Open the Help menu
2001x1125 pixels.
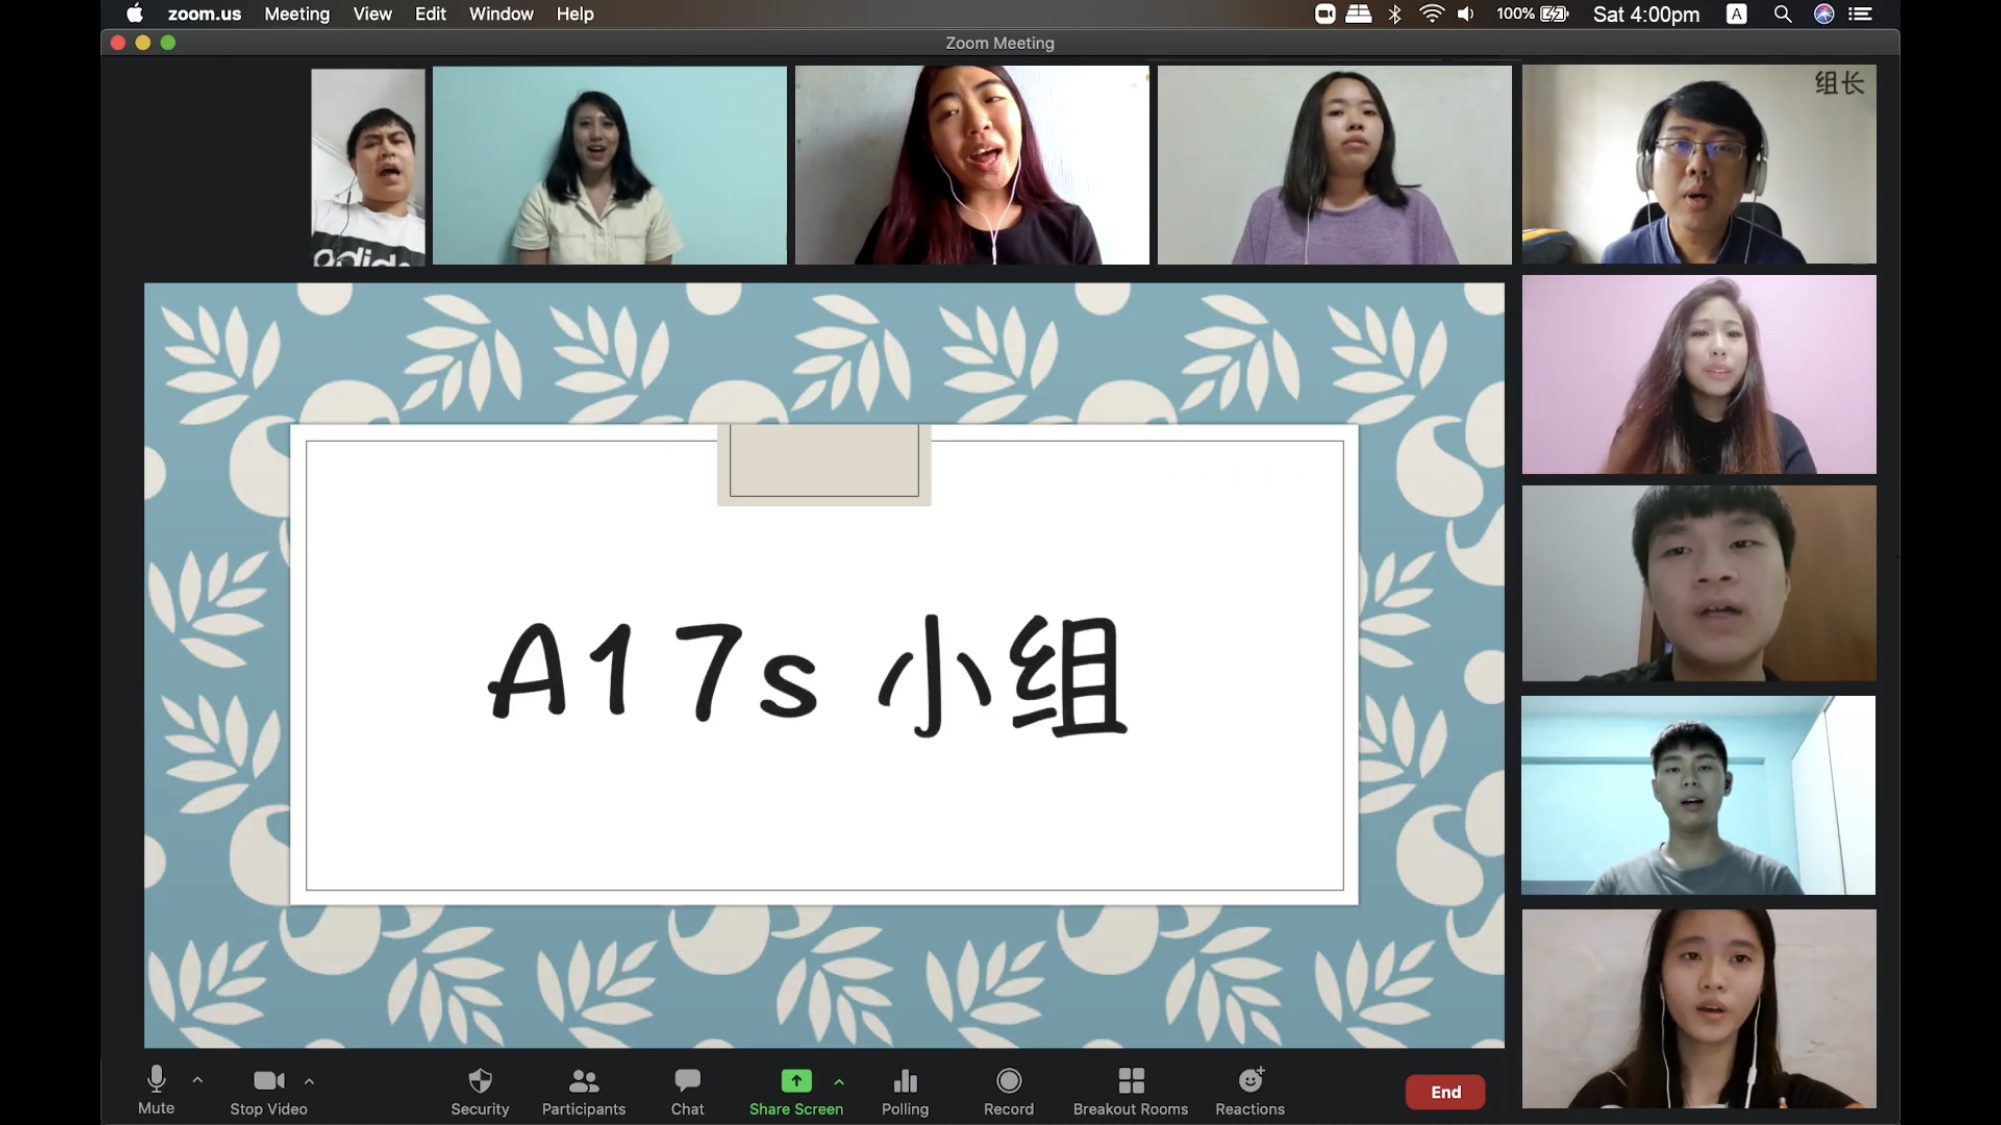(x=575, y=14)
